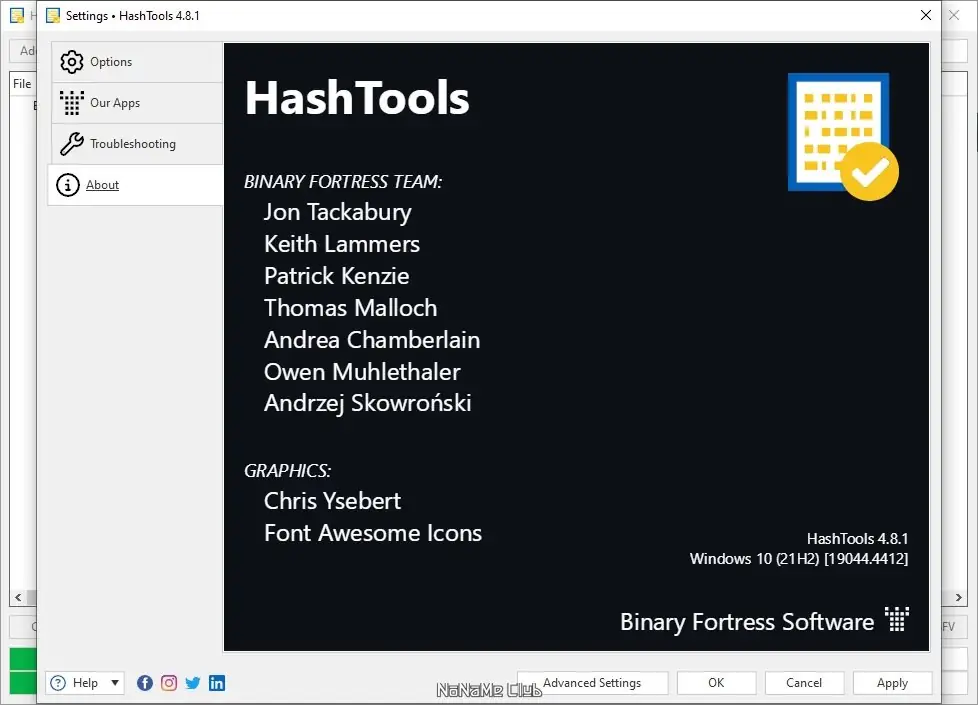
Task: Click the HashTools 4.8.1 version text
Action: coord(858,538)
